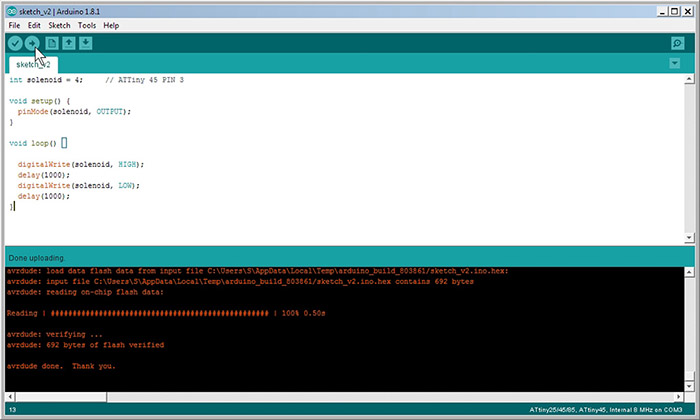Viewport: 700px width, 420px height.
Task: Click the first delay(1000) line
Action: click(44, 175)
